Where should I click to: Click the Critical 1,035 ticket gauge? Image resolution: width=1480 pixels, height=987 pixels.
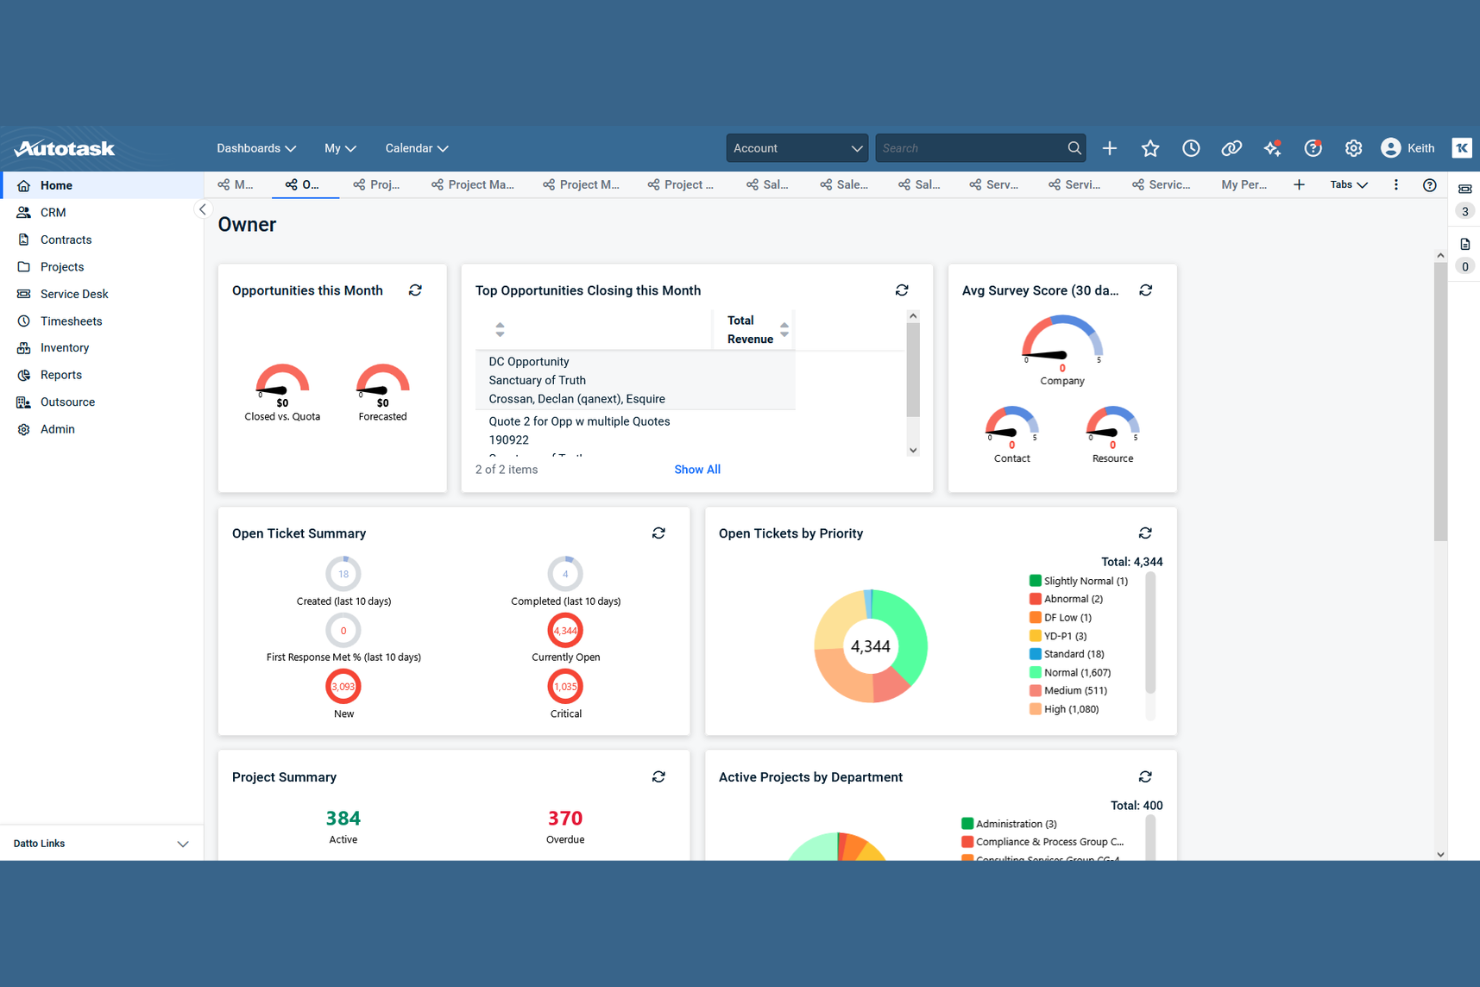coord(566,687)
